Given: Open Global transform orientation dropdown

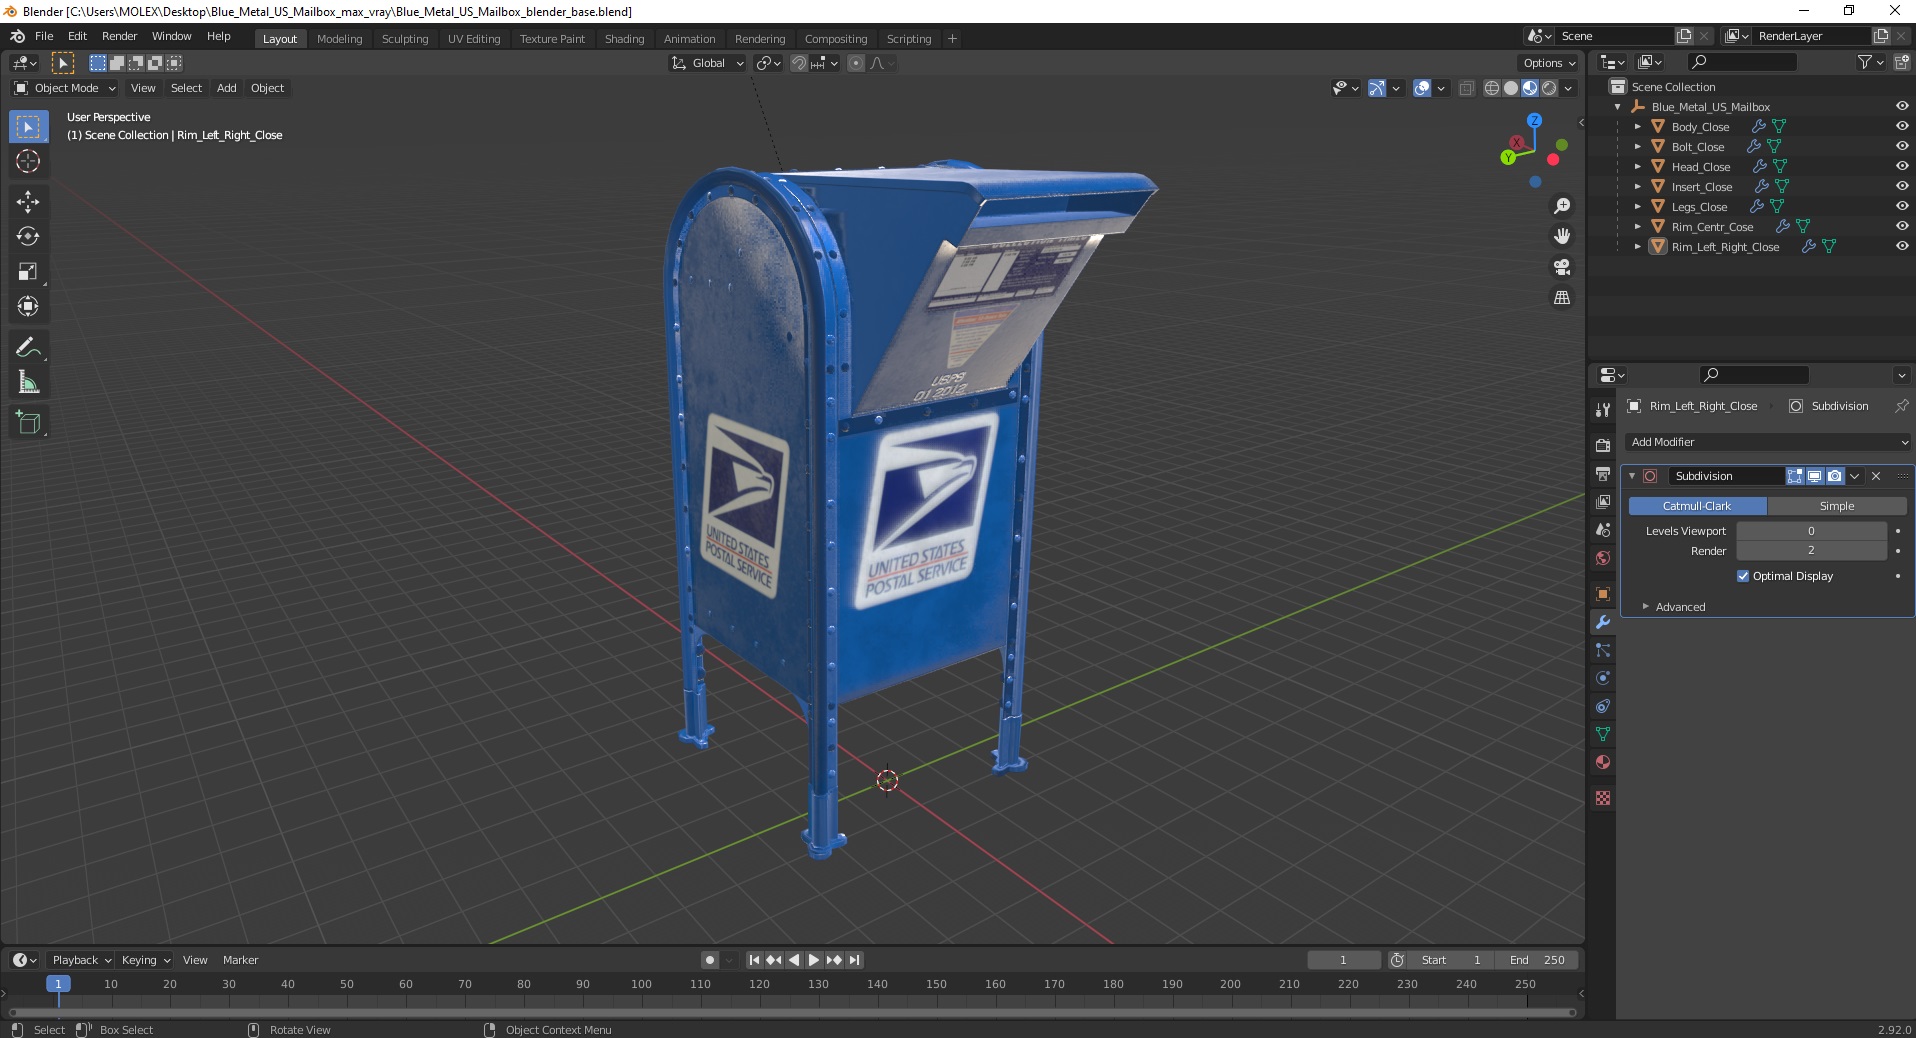Looking at the screenshot, I should click(x=708, y=63).
